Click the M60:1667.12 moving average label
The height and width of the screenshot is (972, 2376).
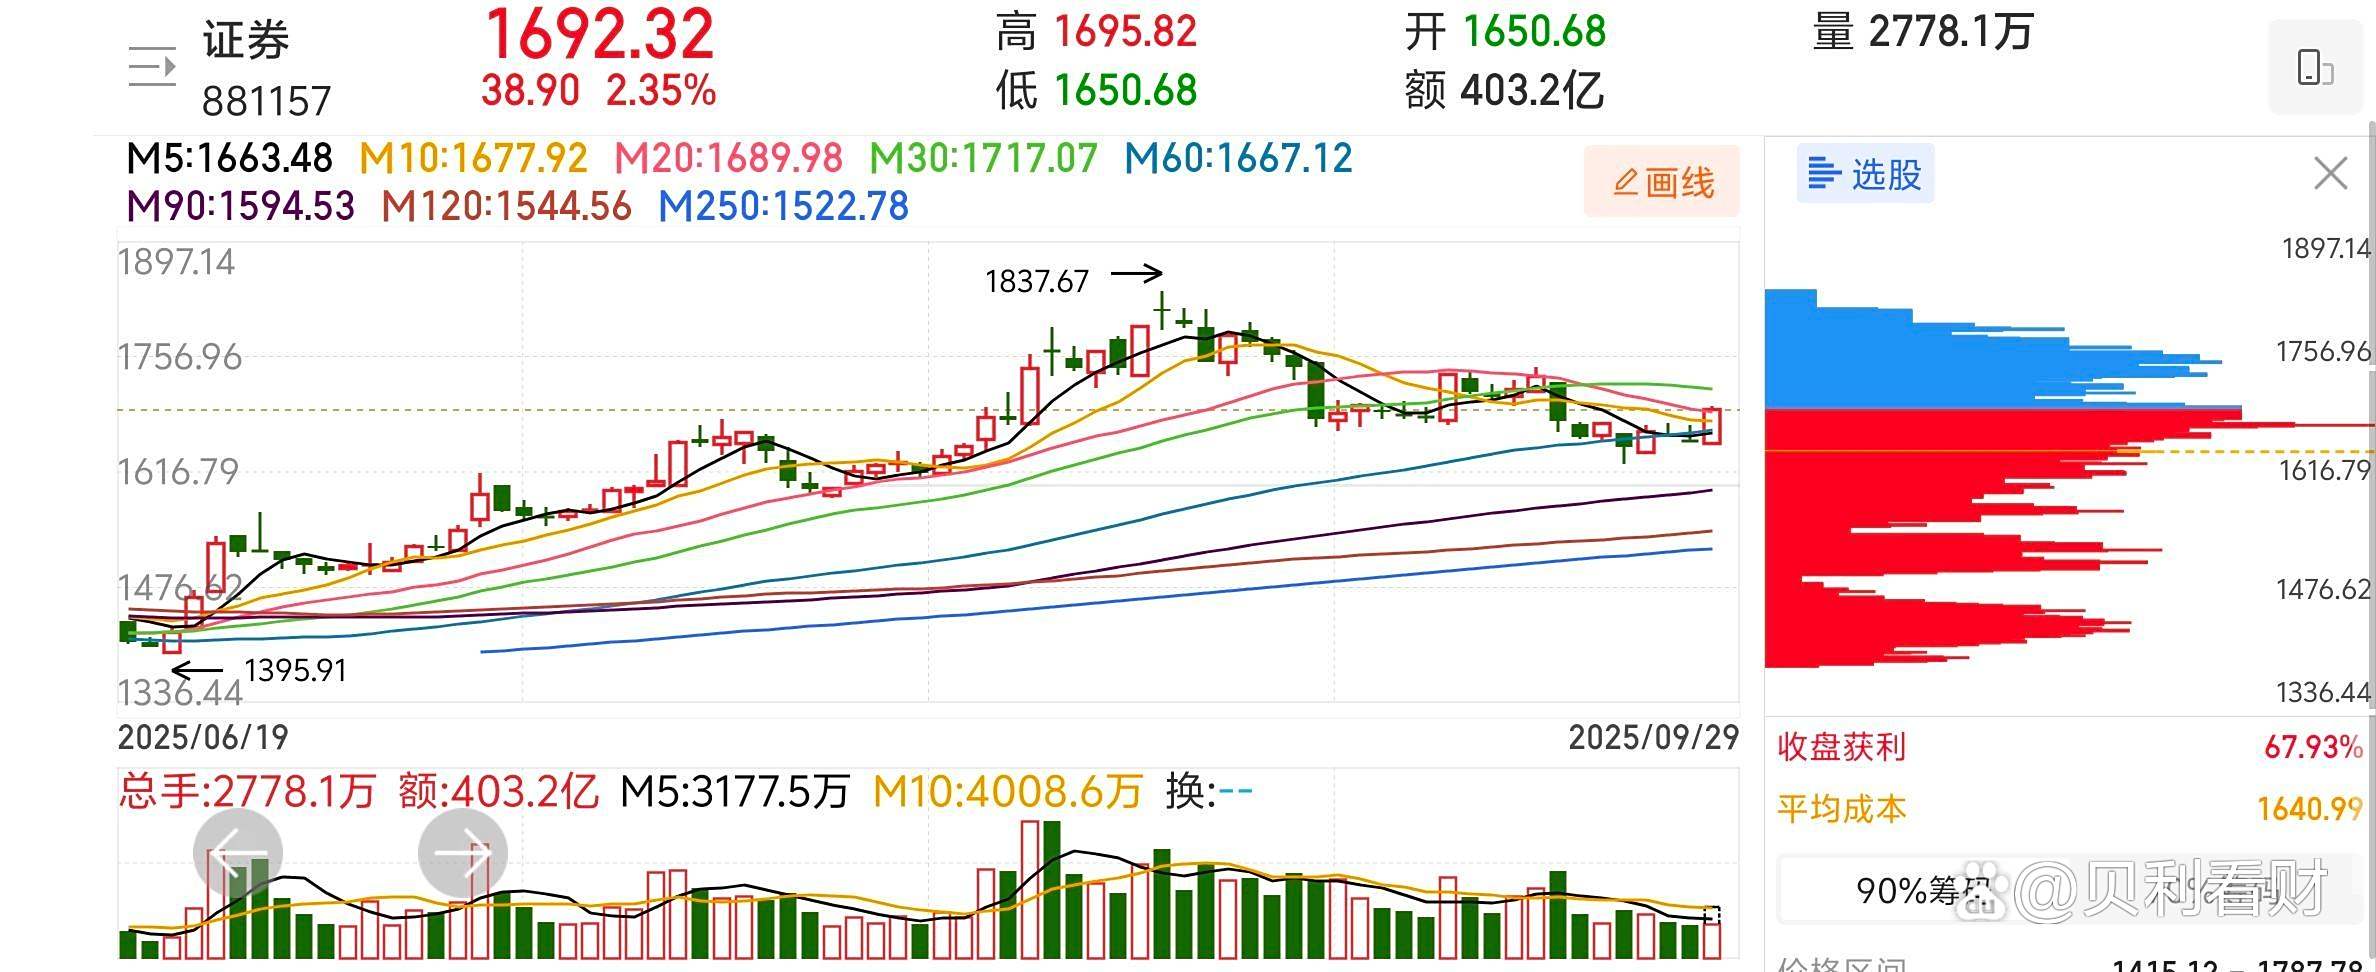pos(1238,158)
